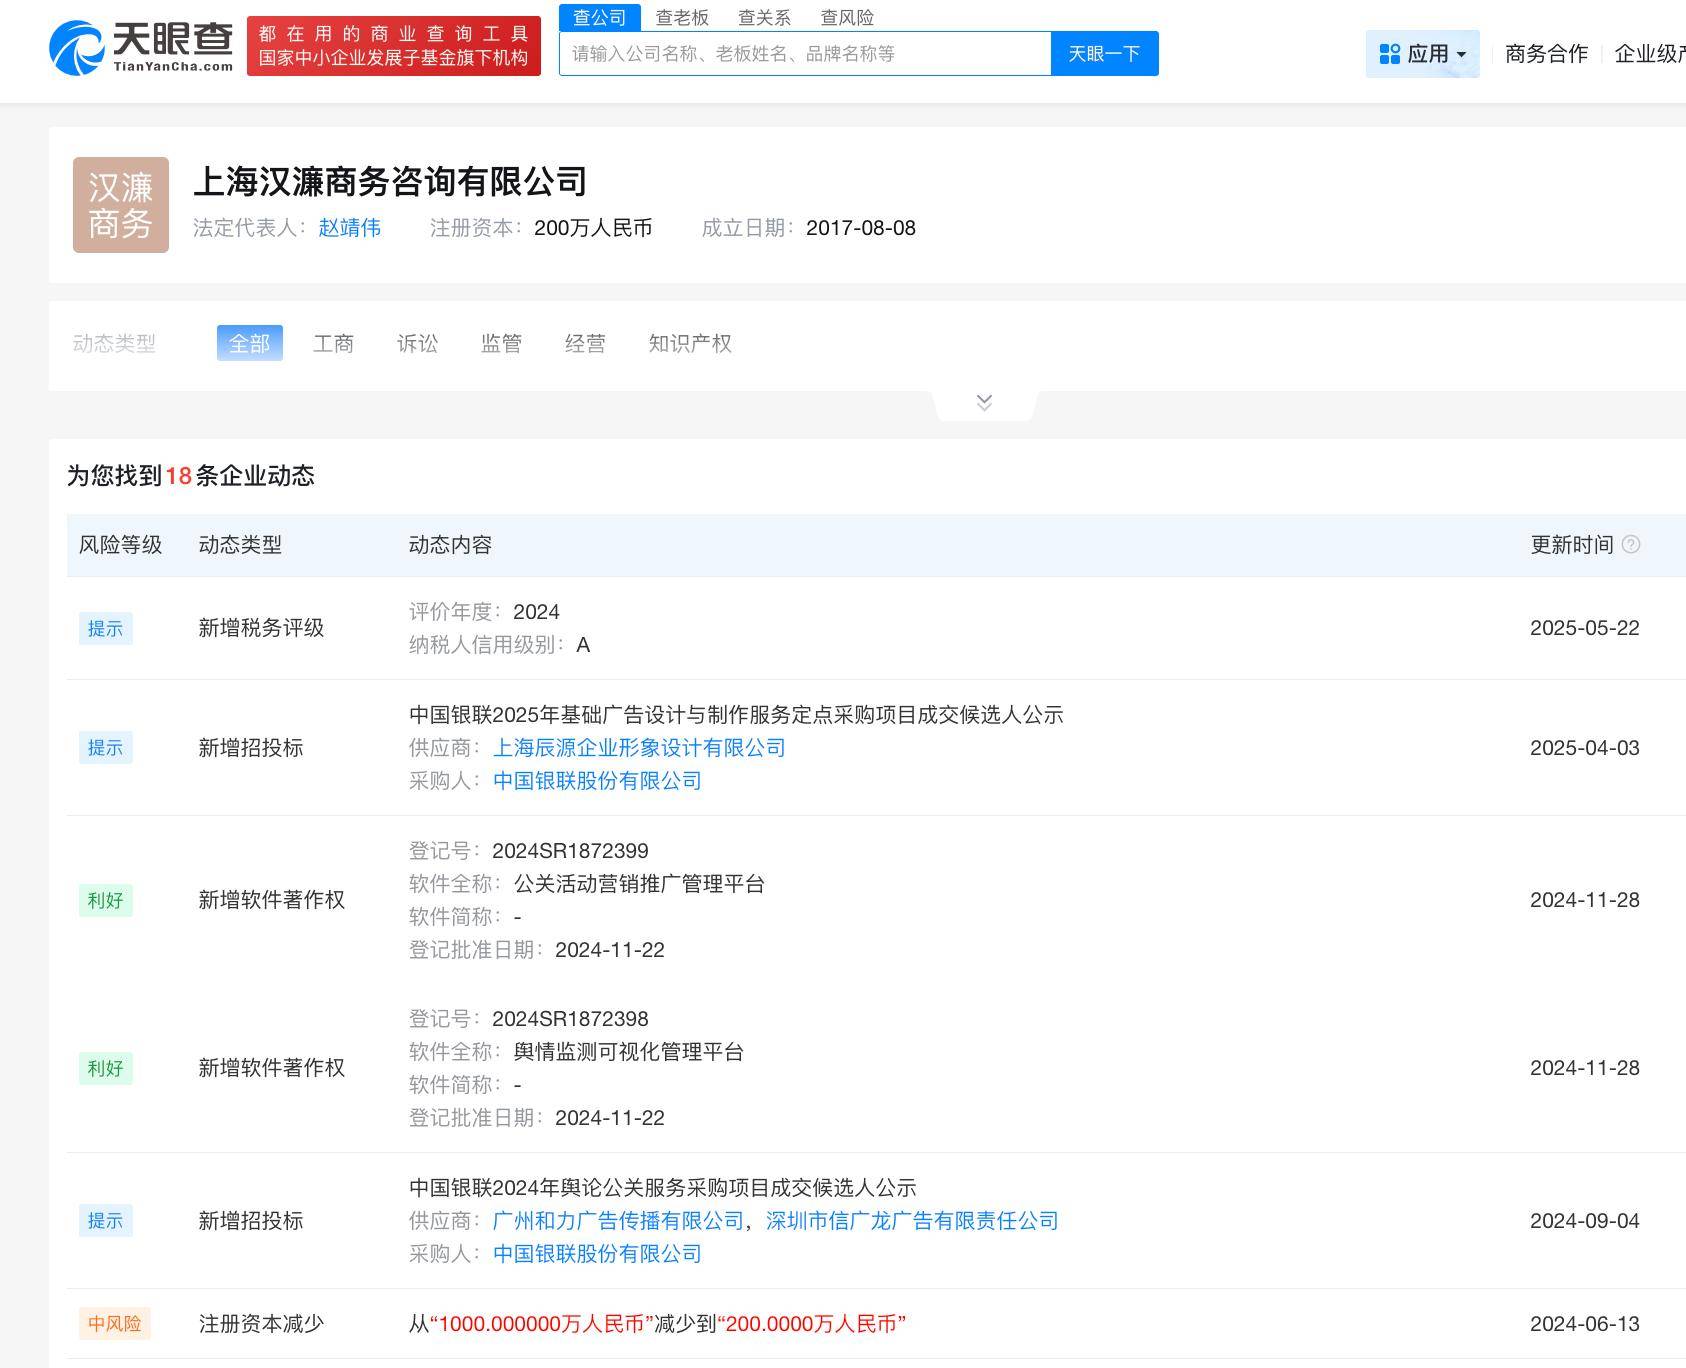This screenshot has height=1368, width=1686.
Task: Open 广州和力广告传播有限公司 supplier link
Action: (x=618, y=1221)
